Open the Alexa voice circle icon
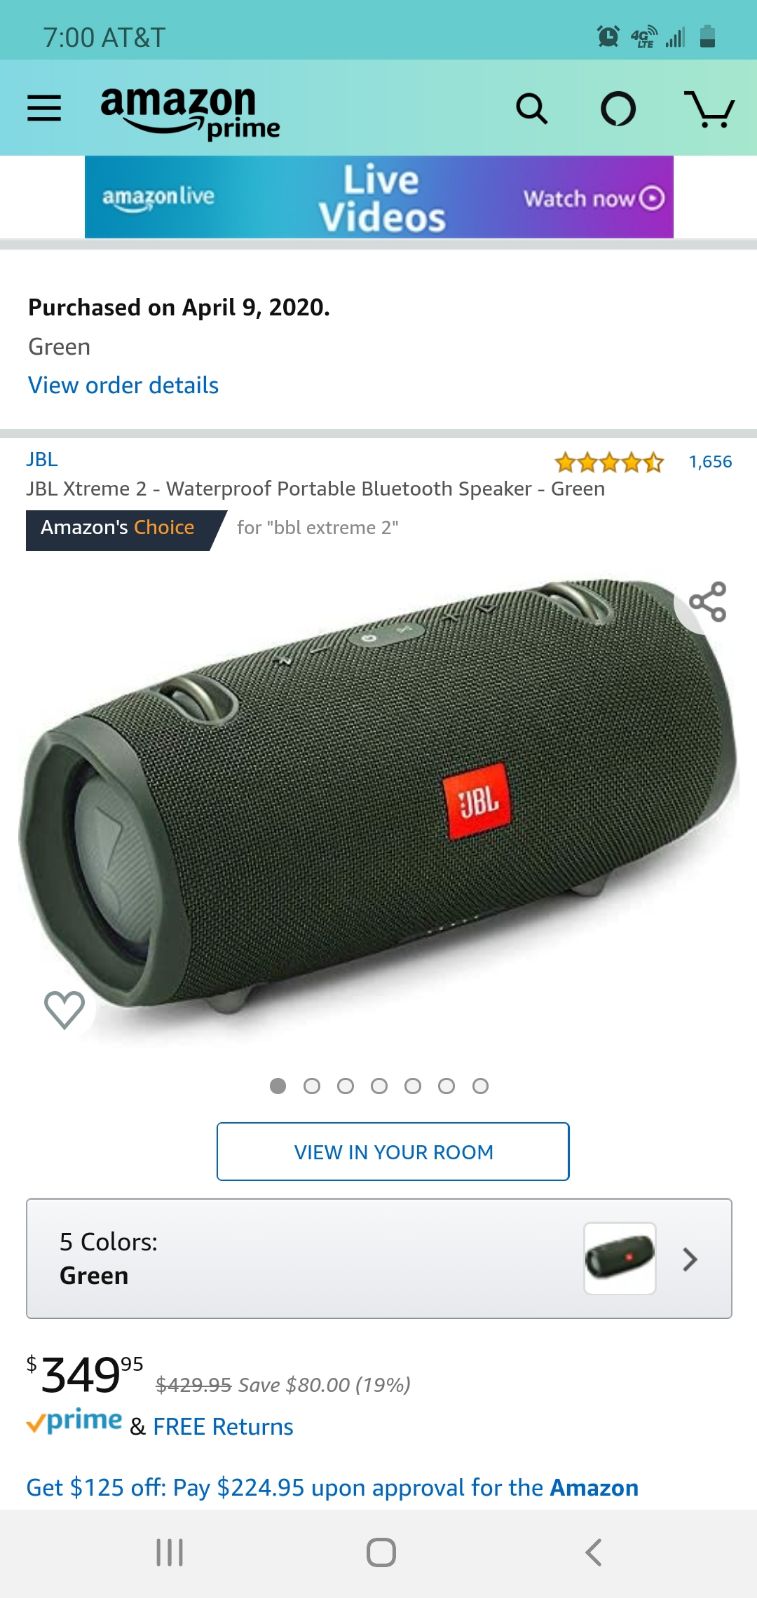757x1598 pixels. tap(618, 108)
